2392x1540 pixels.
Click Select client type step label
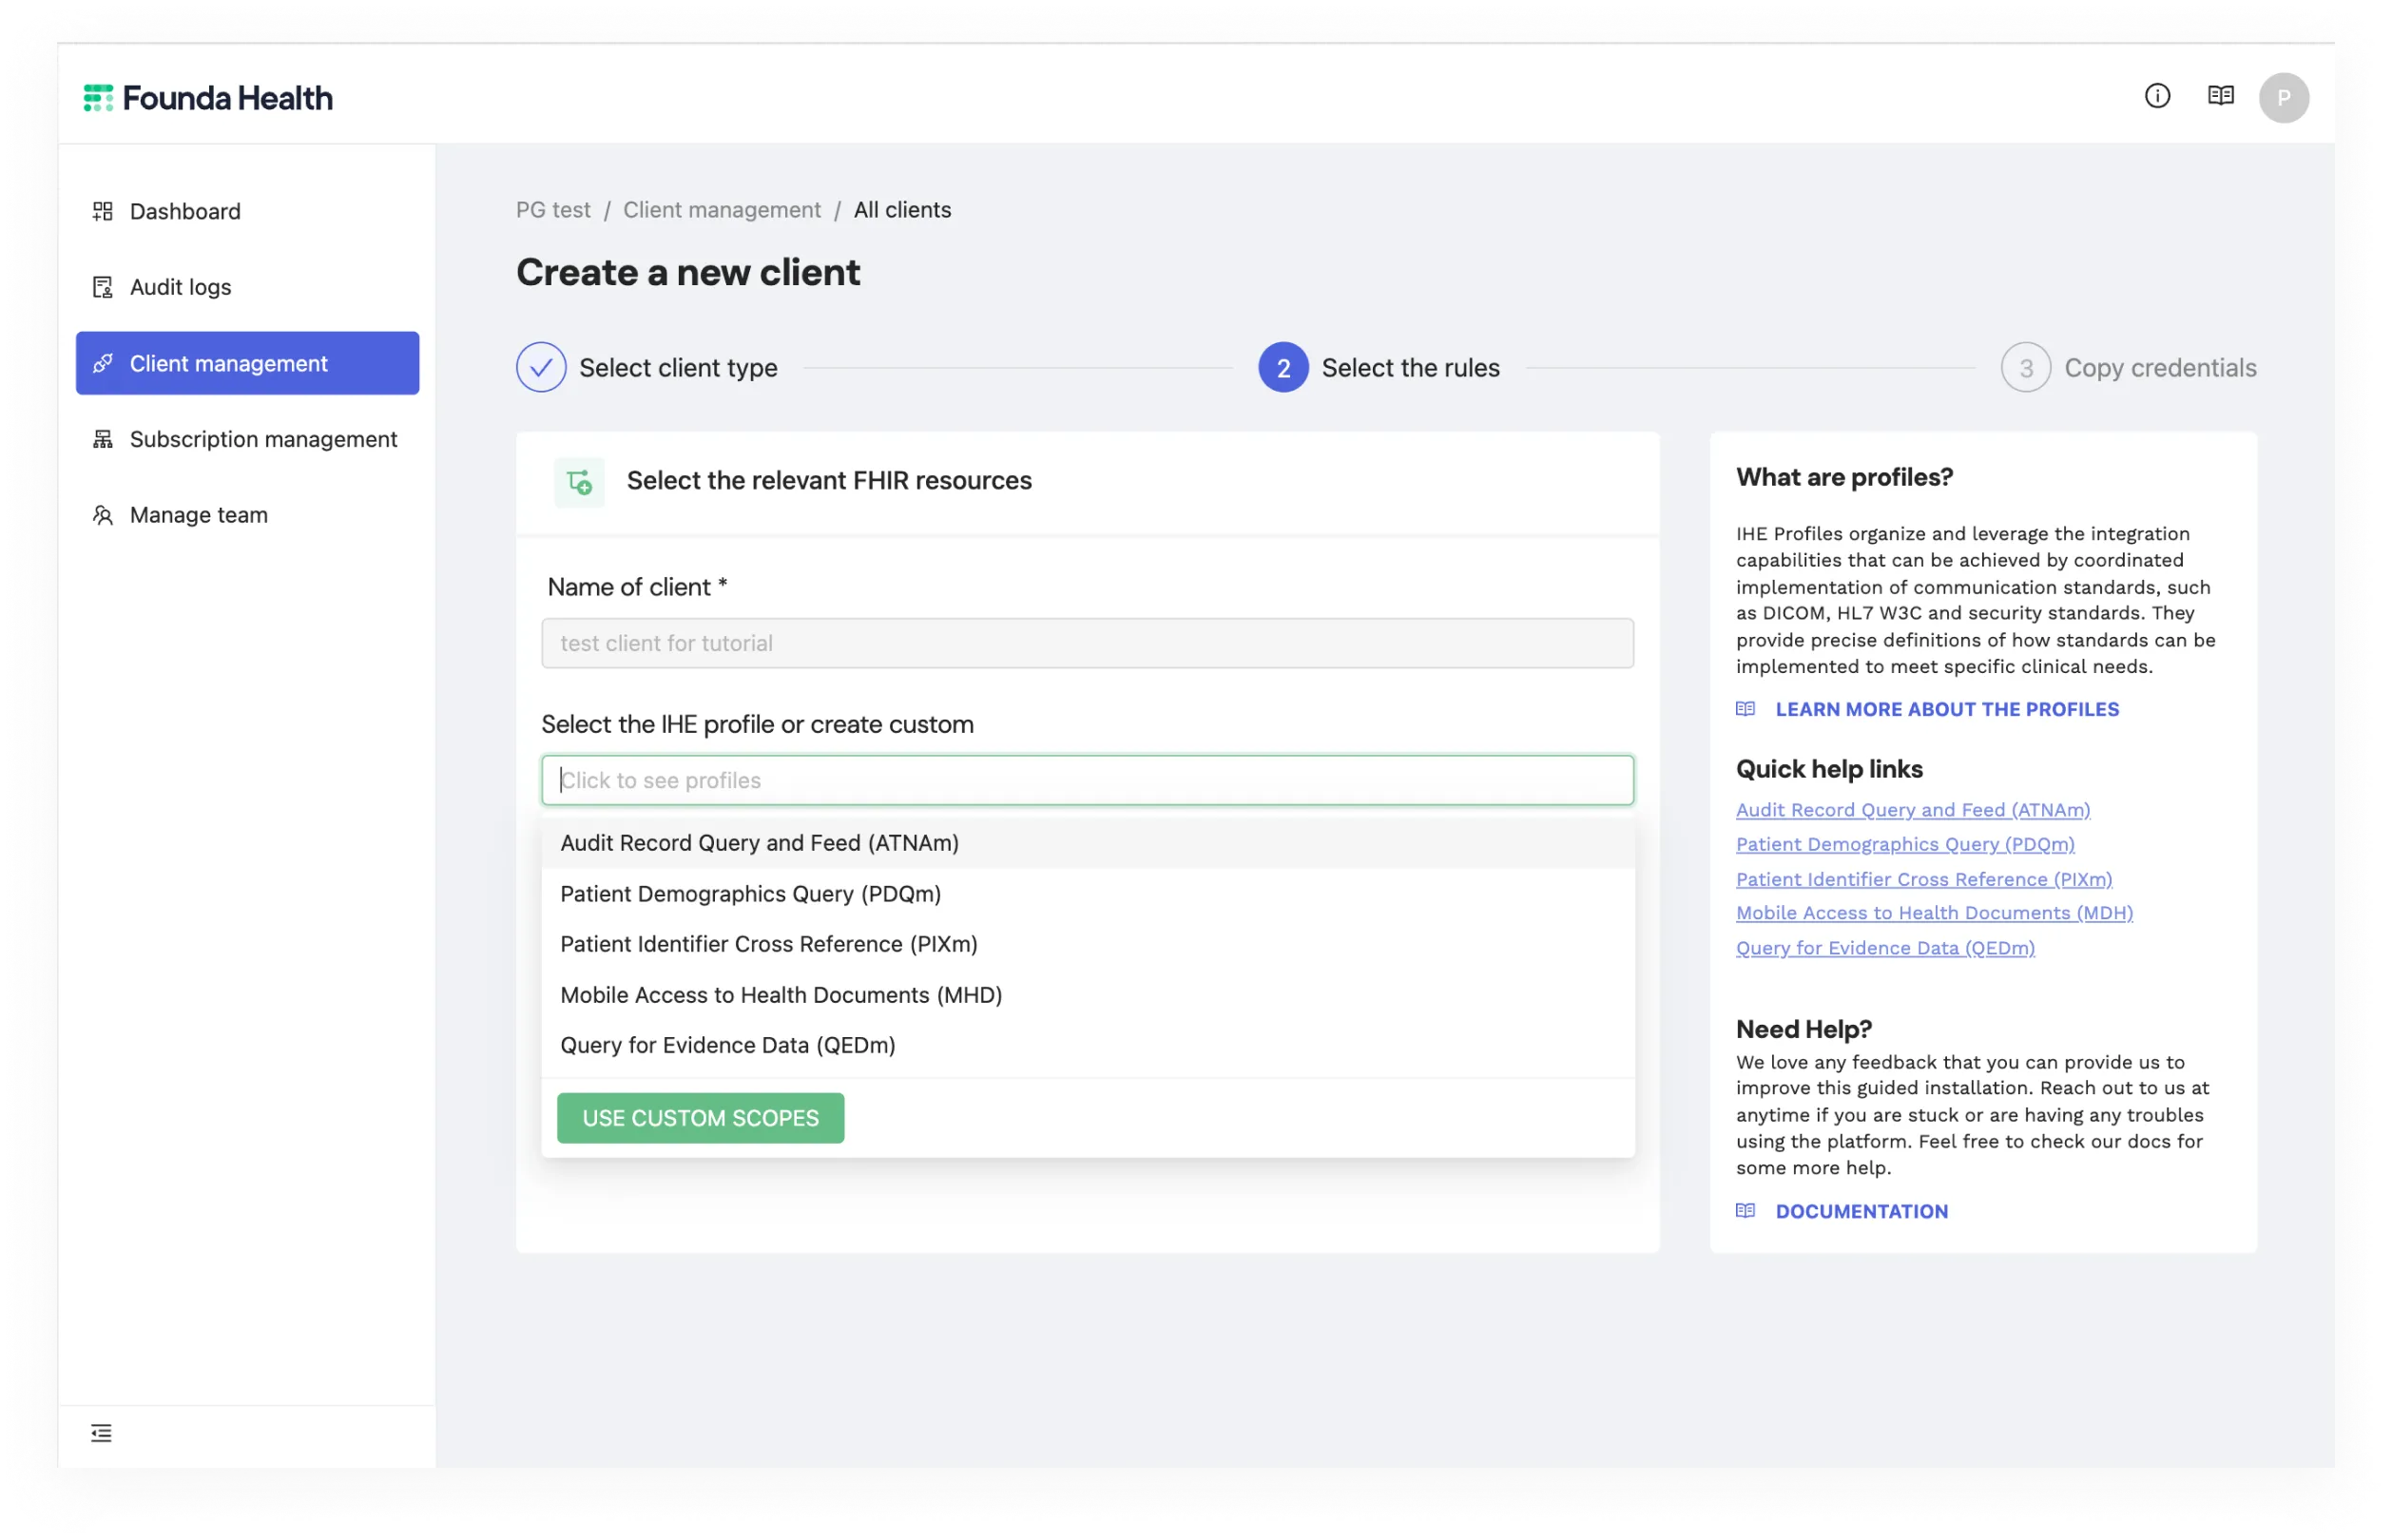click(x=678, y=368)
